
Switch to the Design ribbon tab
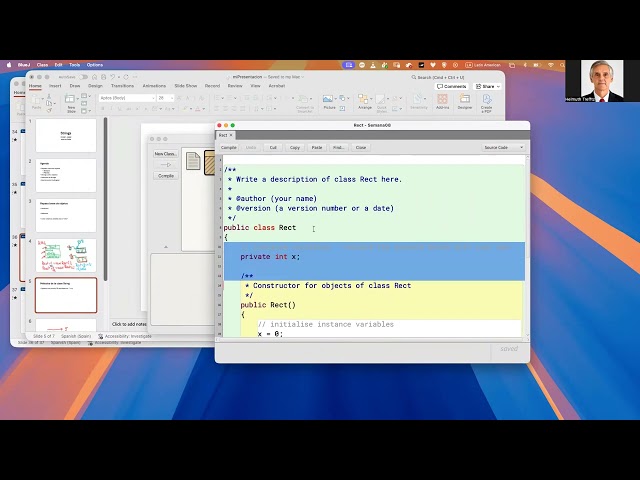click(x=95, y=86)
